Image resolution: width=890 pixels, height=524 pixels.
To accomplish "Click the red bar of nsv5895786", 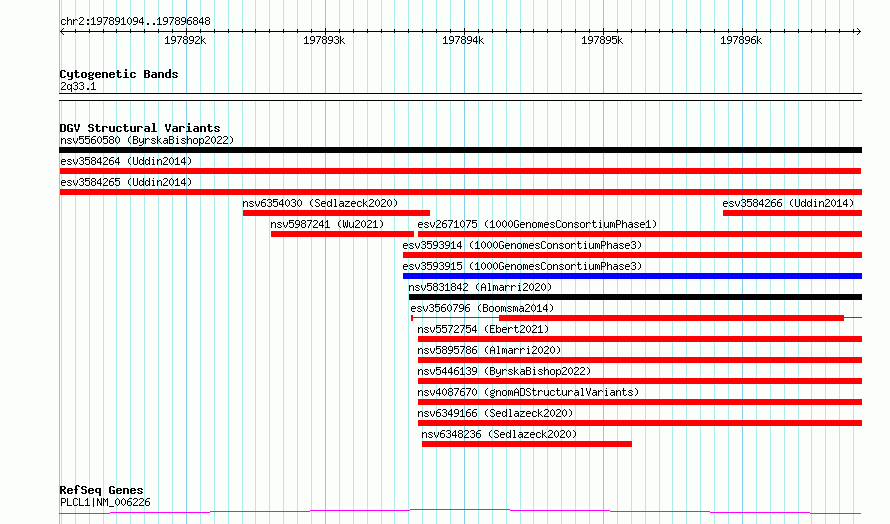I will coord(640,360).
